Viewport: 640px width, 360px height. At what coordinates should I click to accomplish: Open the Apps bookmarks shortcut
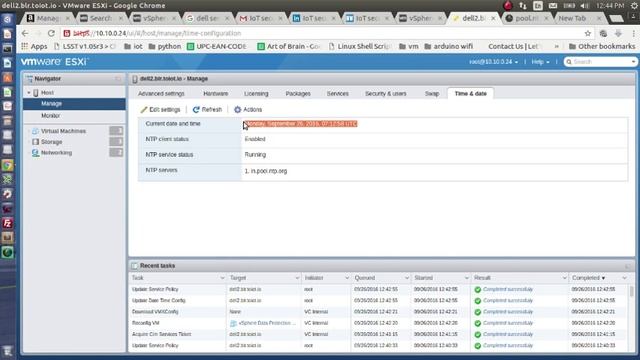pyautogui.click(x=34, y=47)
